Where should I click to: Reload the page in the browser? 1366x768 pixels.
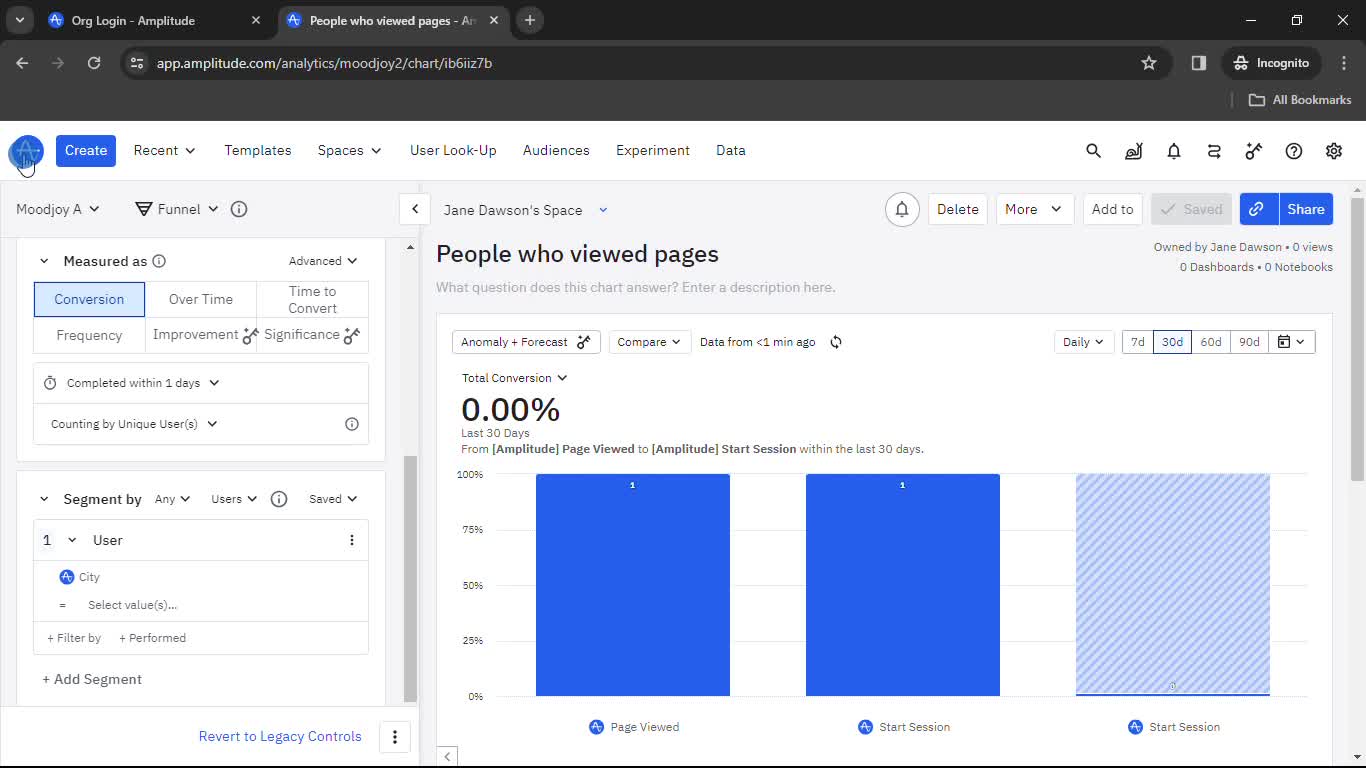point(94,63)
